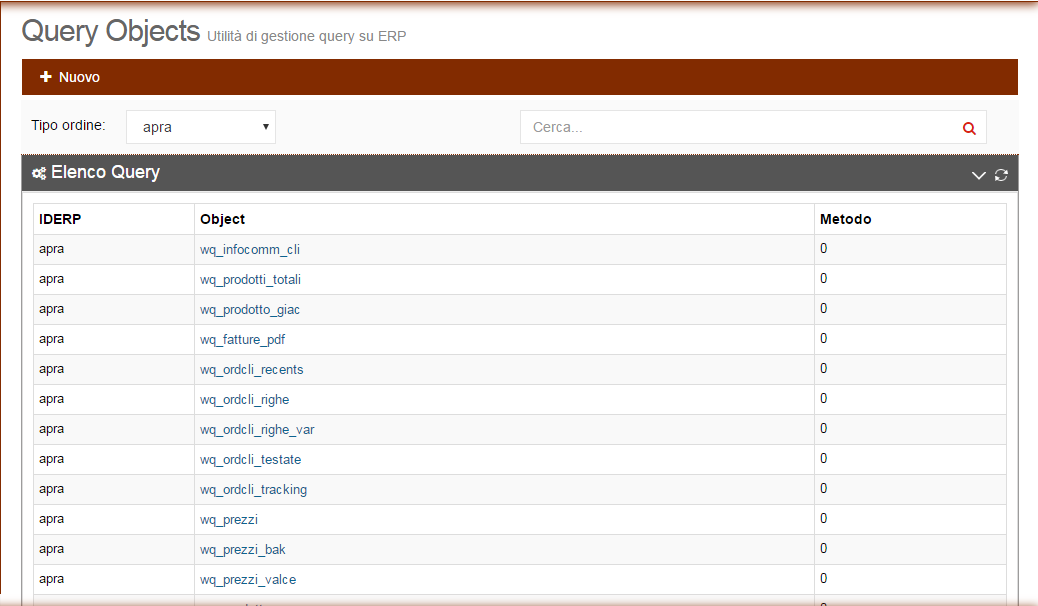Click the wq_ordcli_recents link
Screen dimensions: 1038x606
pos(251,369)
